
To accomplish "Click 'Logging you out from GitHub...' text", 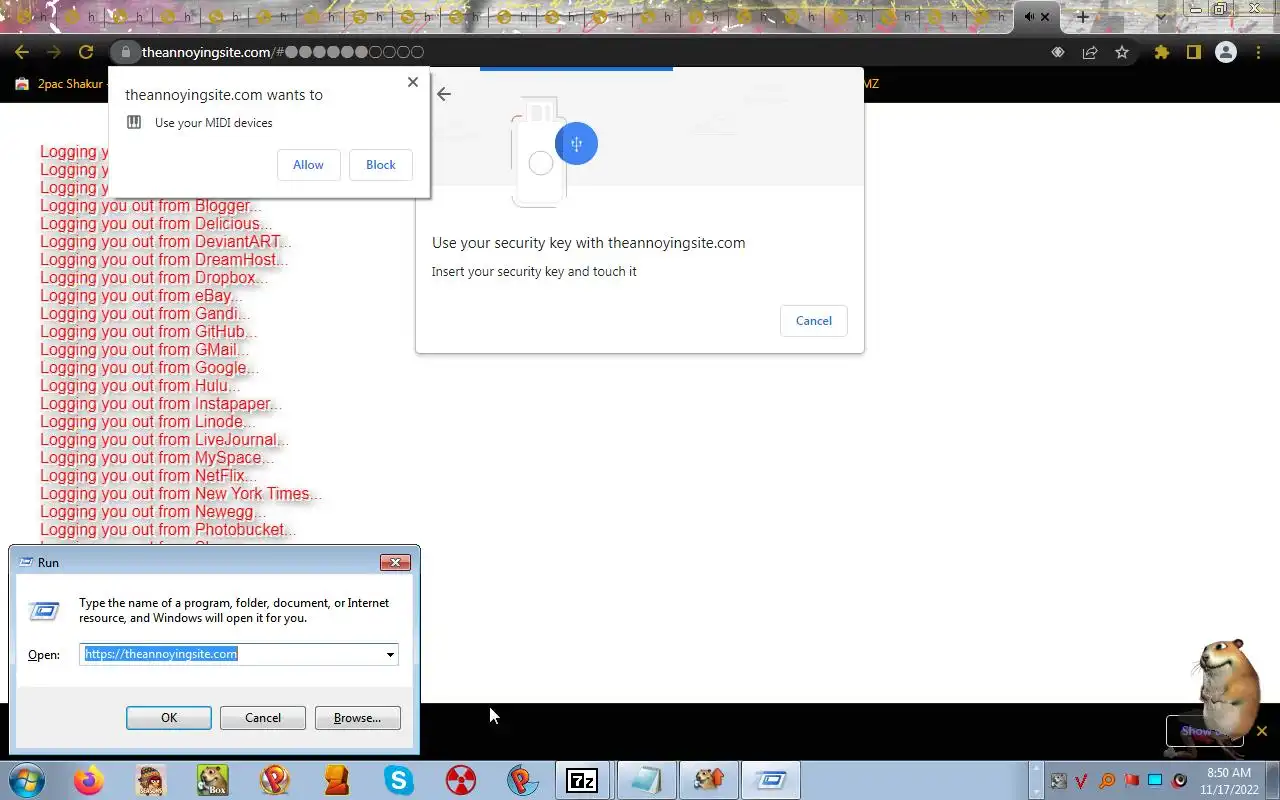I will tap(148, 332).
